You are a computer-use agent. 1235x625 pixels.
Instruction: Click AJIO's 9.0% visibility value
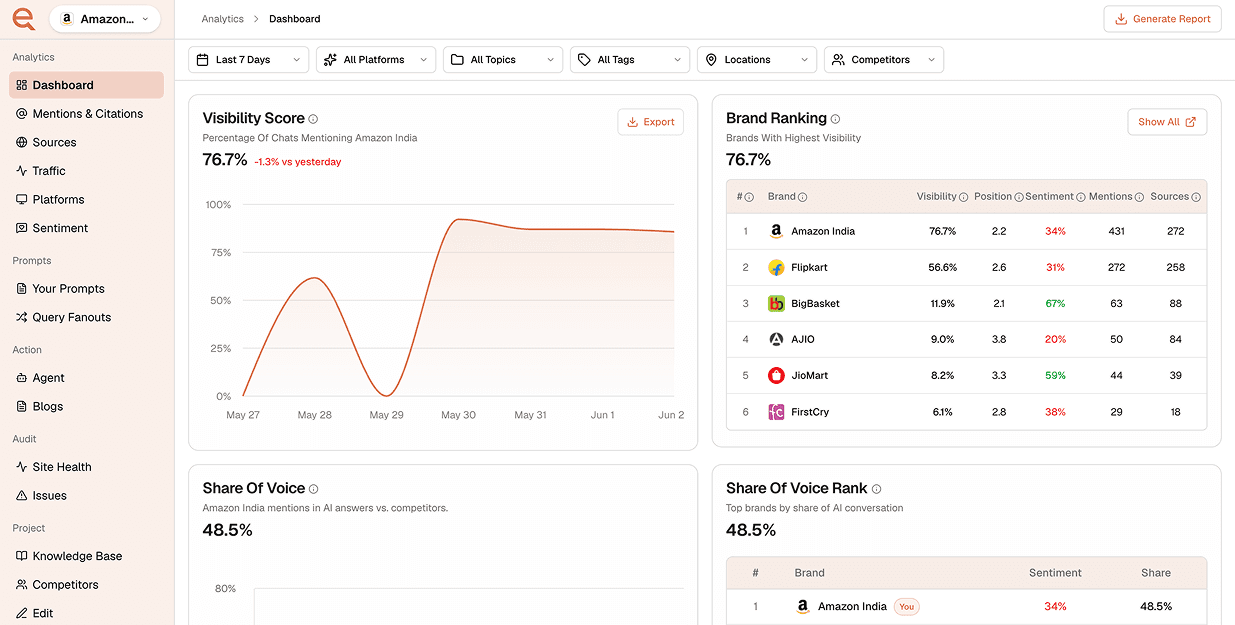(942, 339)
